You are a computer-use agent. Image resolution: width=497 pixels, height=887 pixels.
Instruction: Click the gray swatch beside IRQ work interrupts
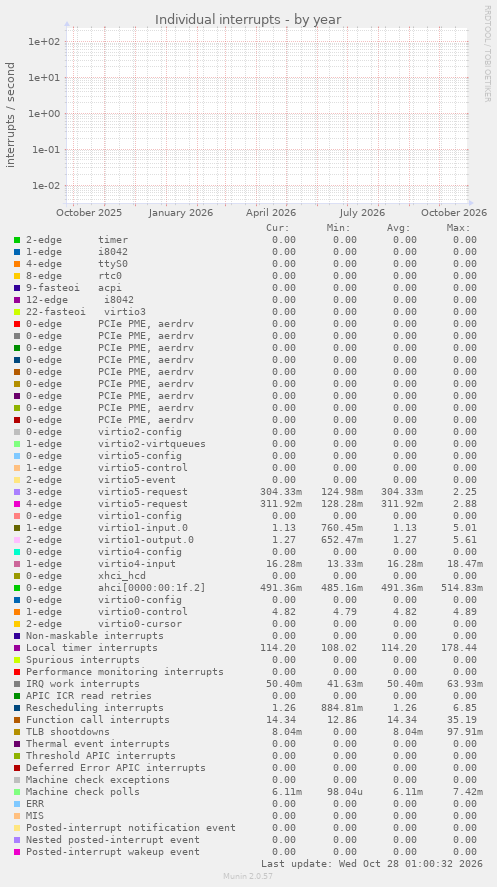[x=17, y=684]
